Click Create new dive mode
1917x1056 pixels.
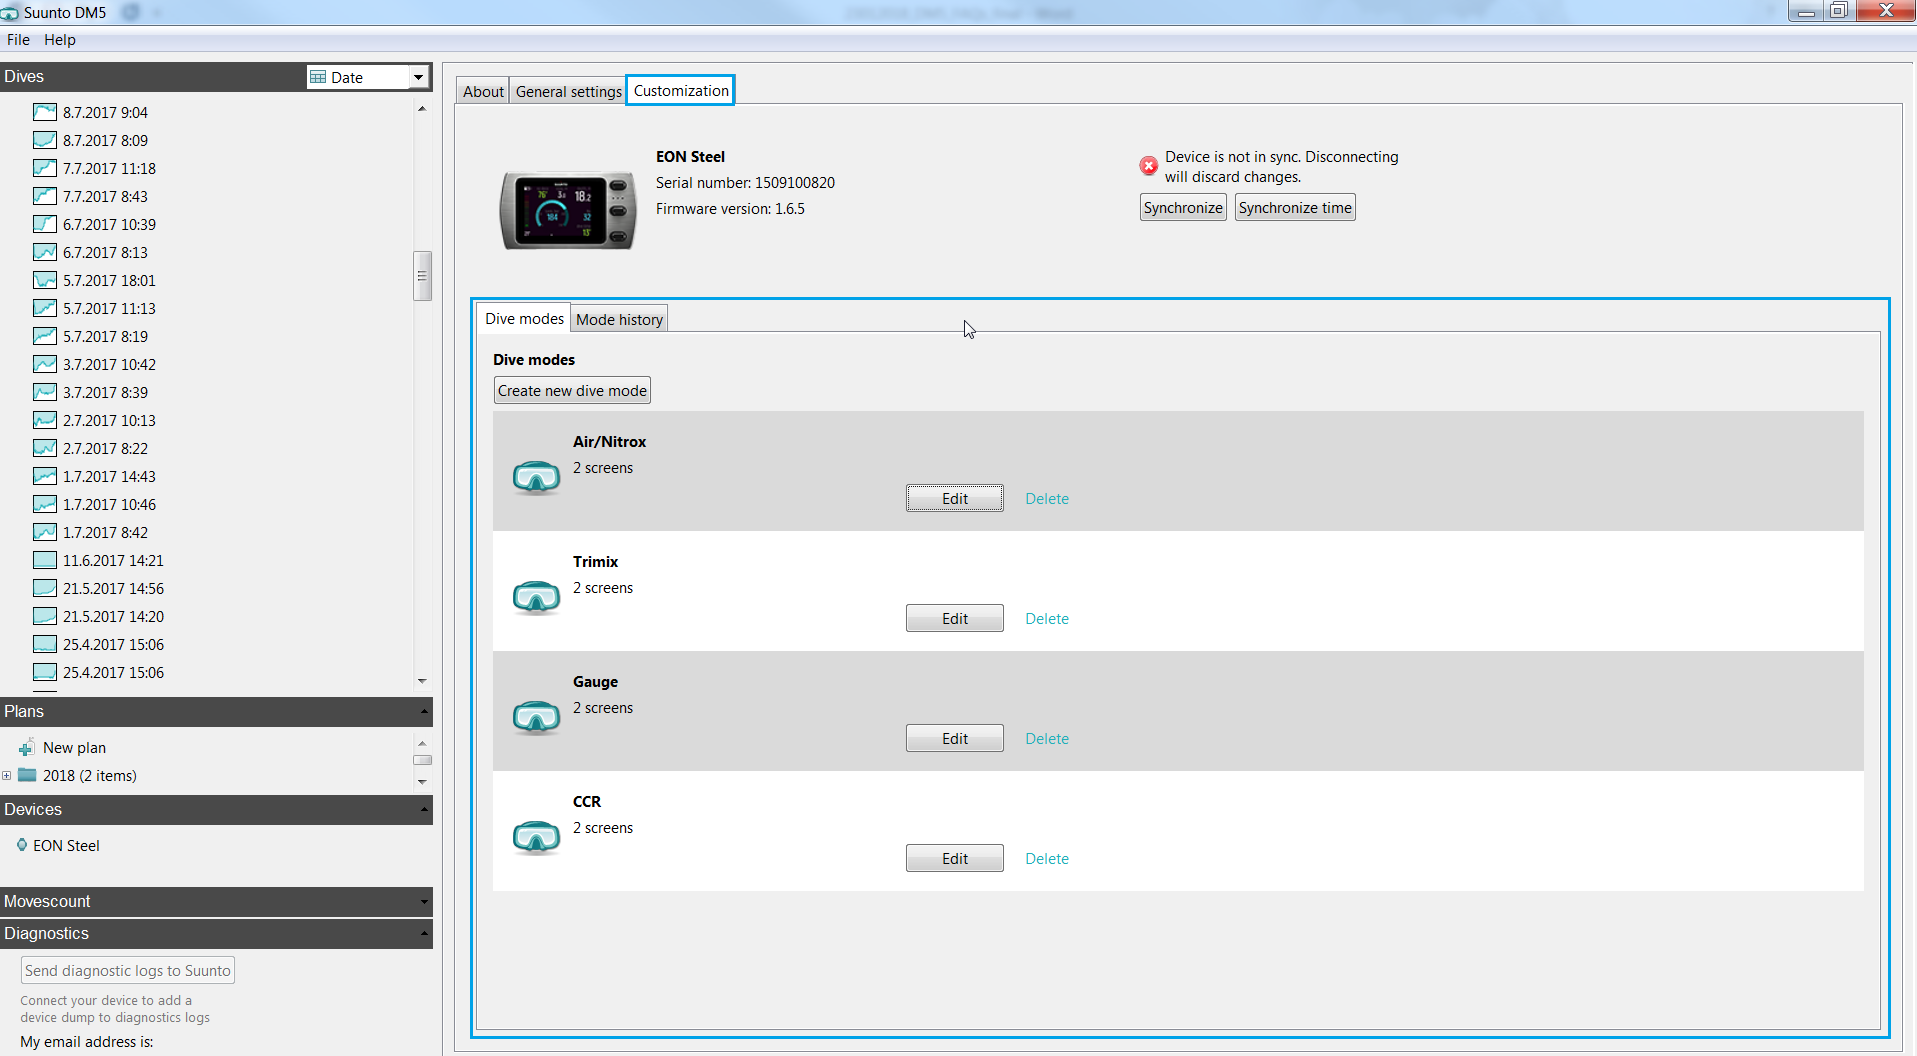[x=572, y=390]
